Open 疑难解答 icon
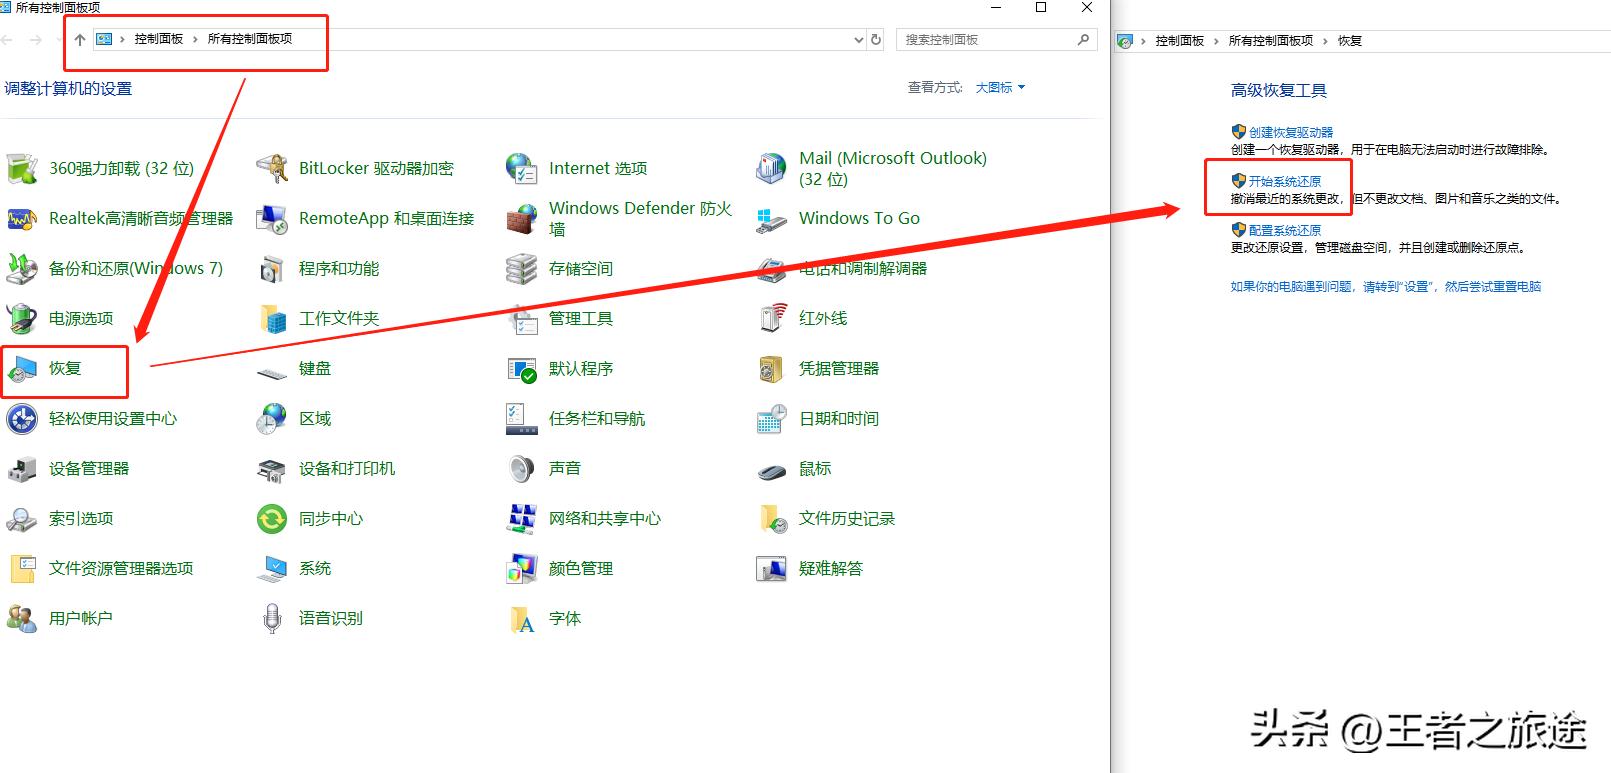The width and height of the screenshot is (1611, 773). tap(772, 569)
